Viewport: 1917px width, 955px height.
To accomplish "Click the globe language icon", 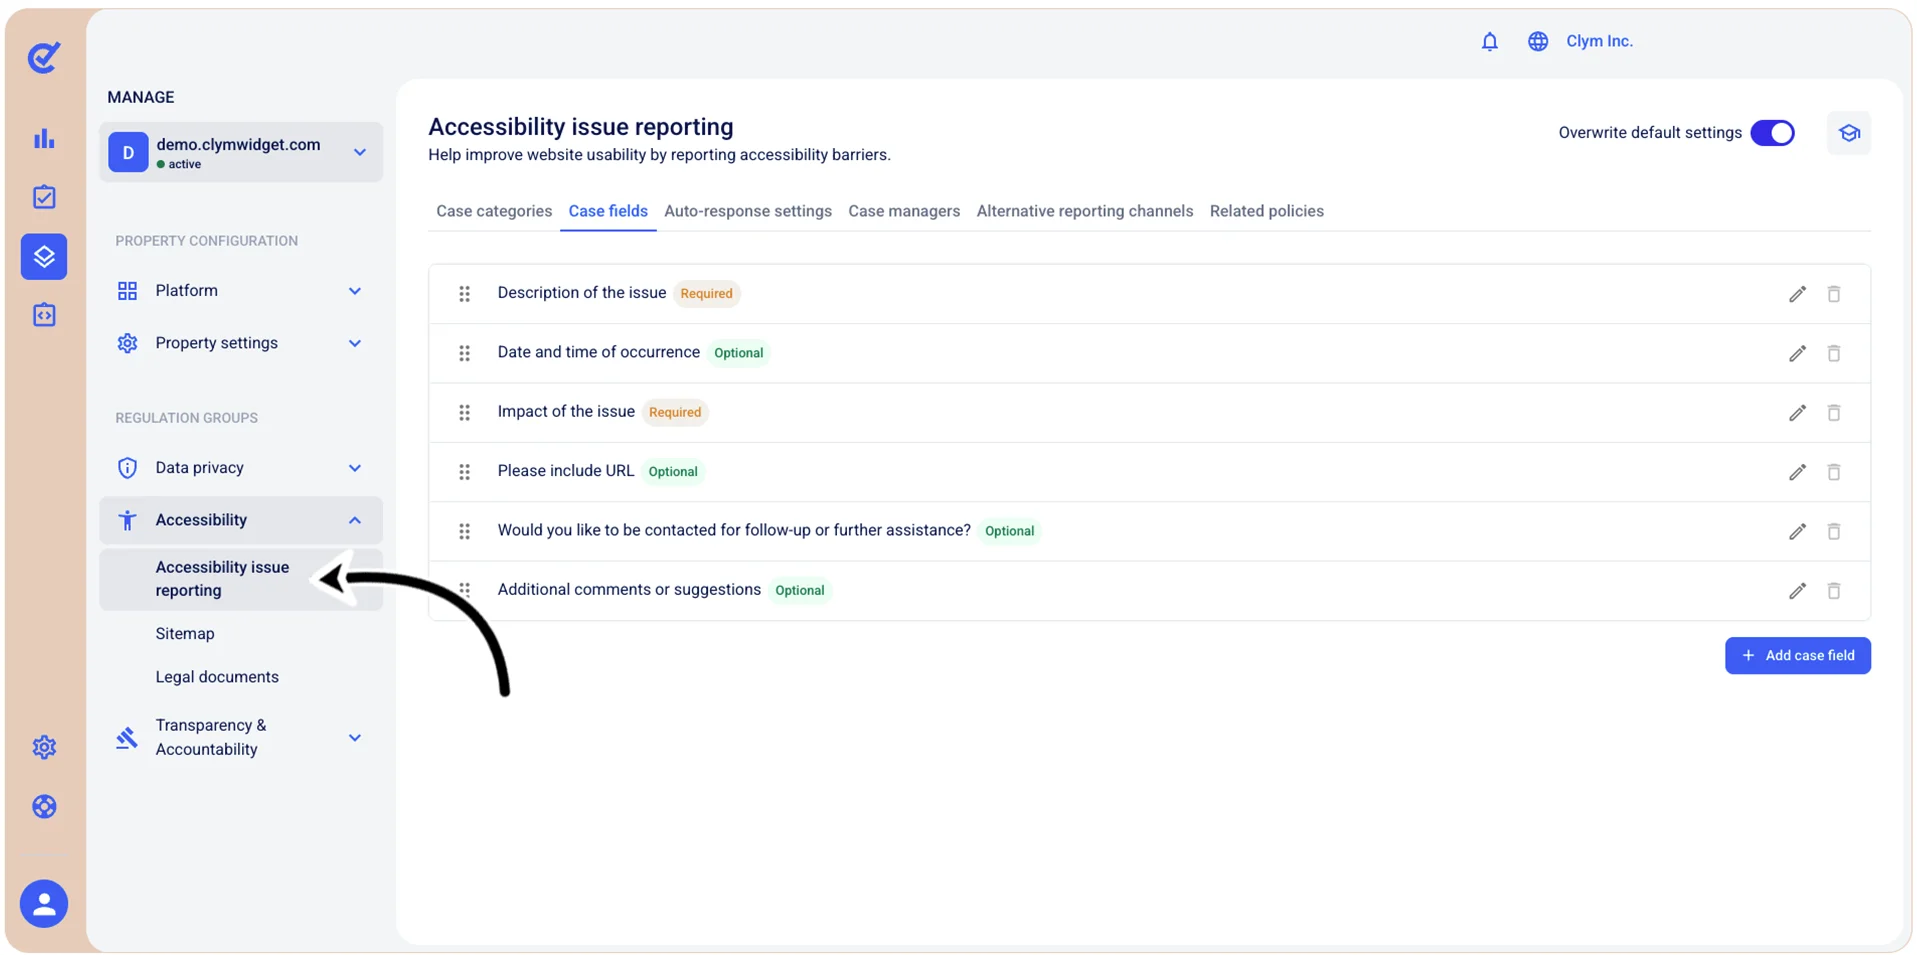I will [1538, 41].
